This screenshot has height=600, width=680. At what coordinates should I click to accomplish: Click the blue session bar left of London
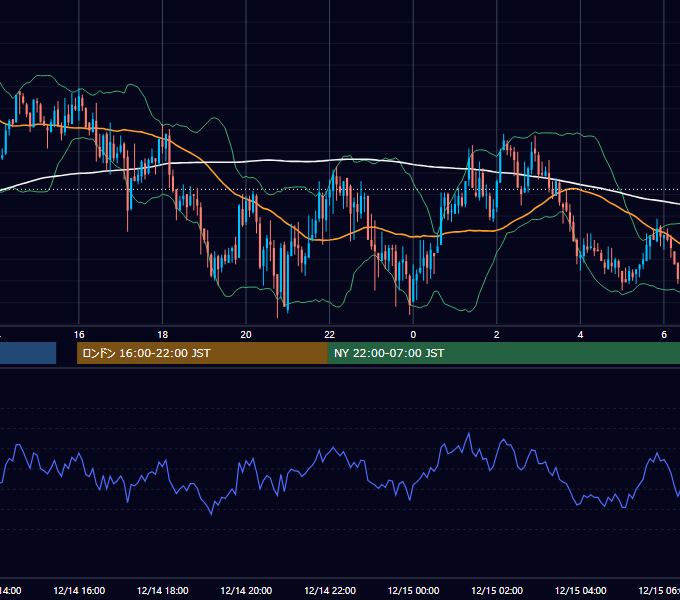pyautogui.click(x=28, y=353)
